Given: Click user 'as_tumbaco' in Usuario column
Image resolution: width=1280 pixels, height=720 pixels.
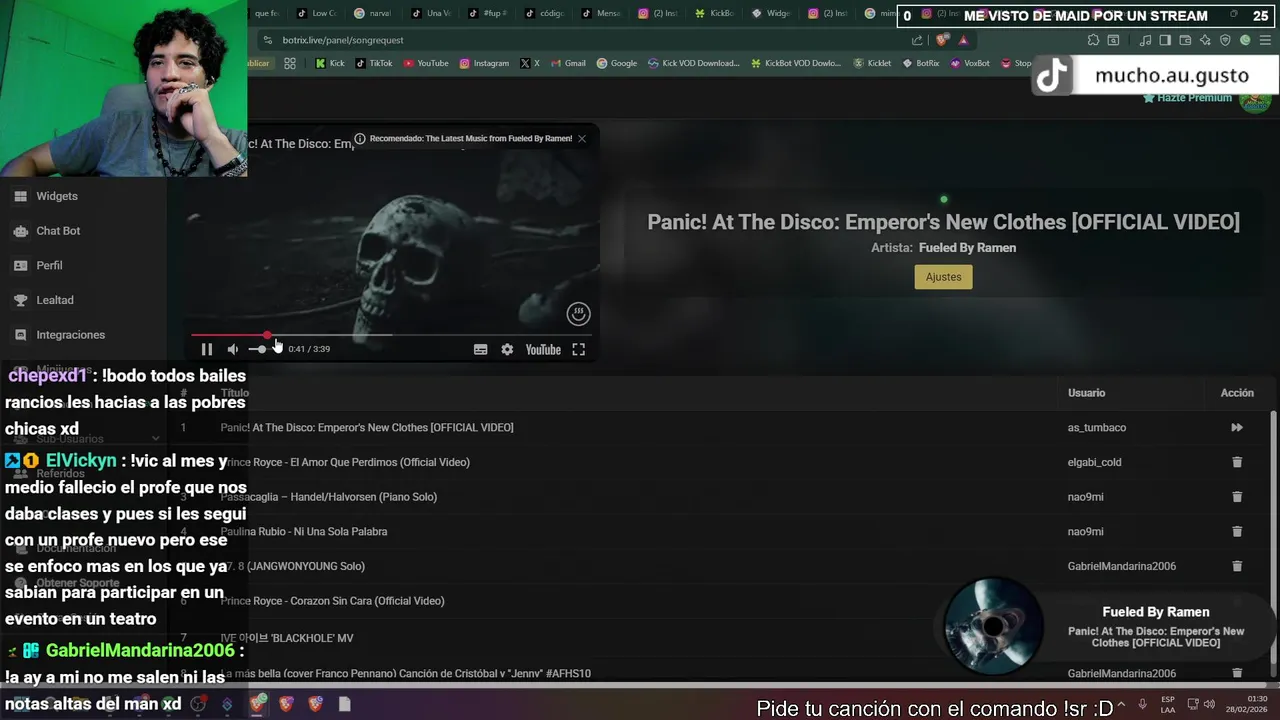Looking at the screenshot, I should (x=1097, y=427).
